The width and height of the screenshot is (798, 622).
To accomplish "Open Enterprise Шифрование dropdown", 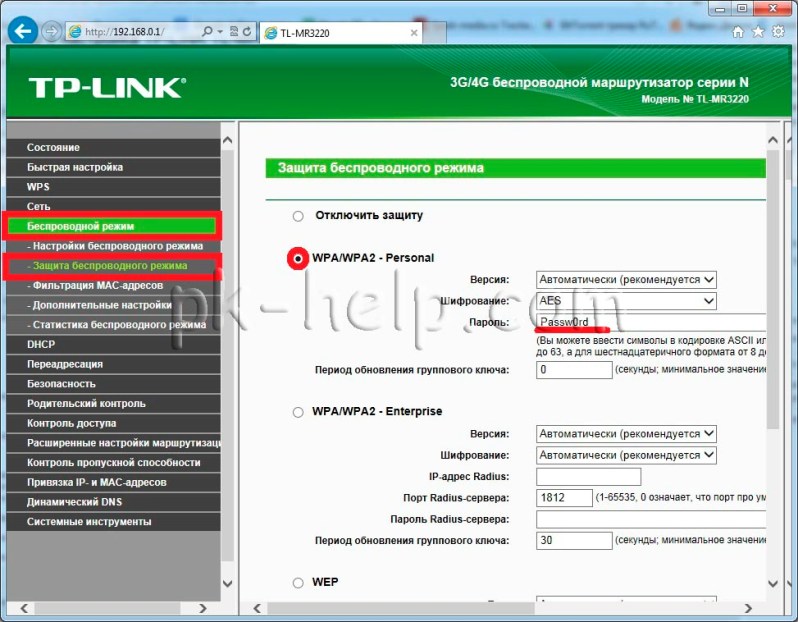I will pyautogui.click(x=626, y=455).
